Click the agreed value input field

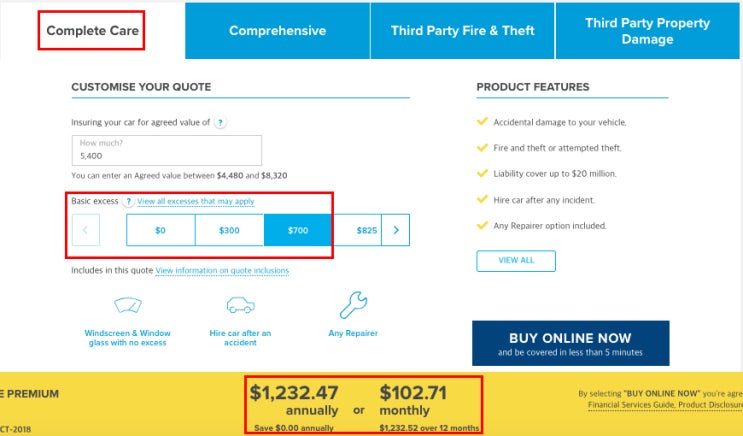coord(166,151)
